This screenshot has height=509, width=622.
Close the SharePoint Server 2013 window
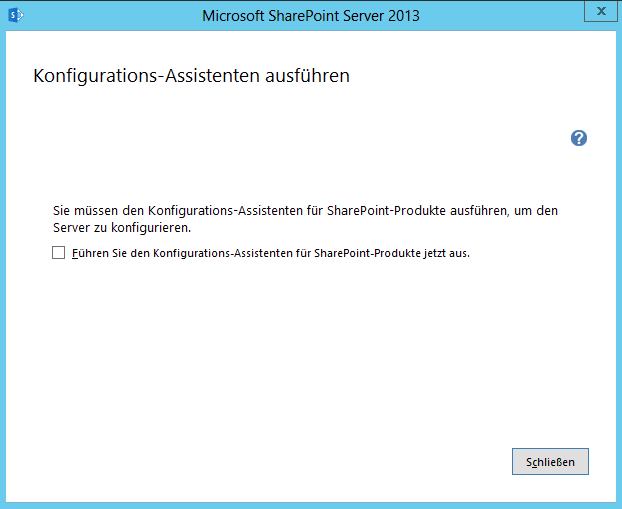point(601,11)
